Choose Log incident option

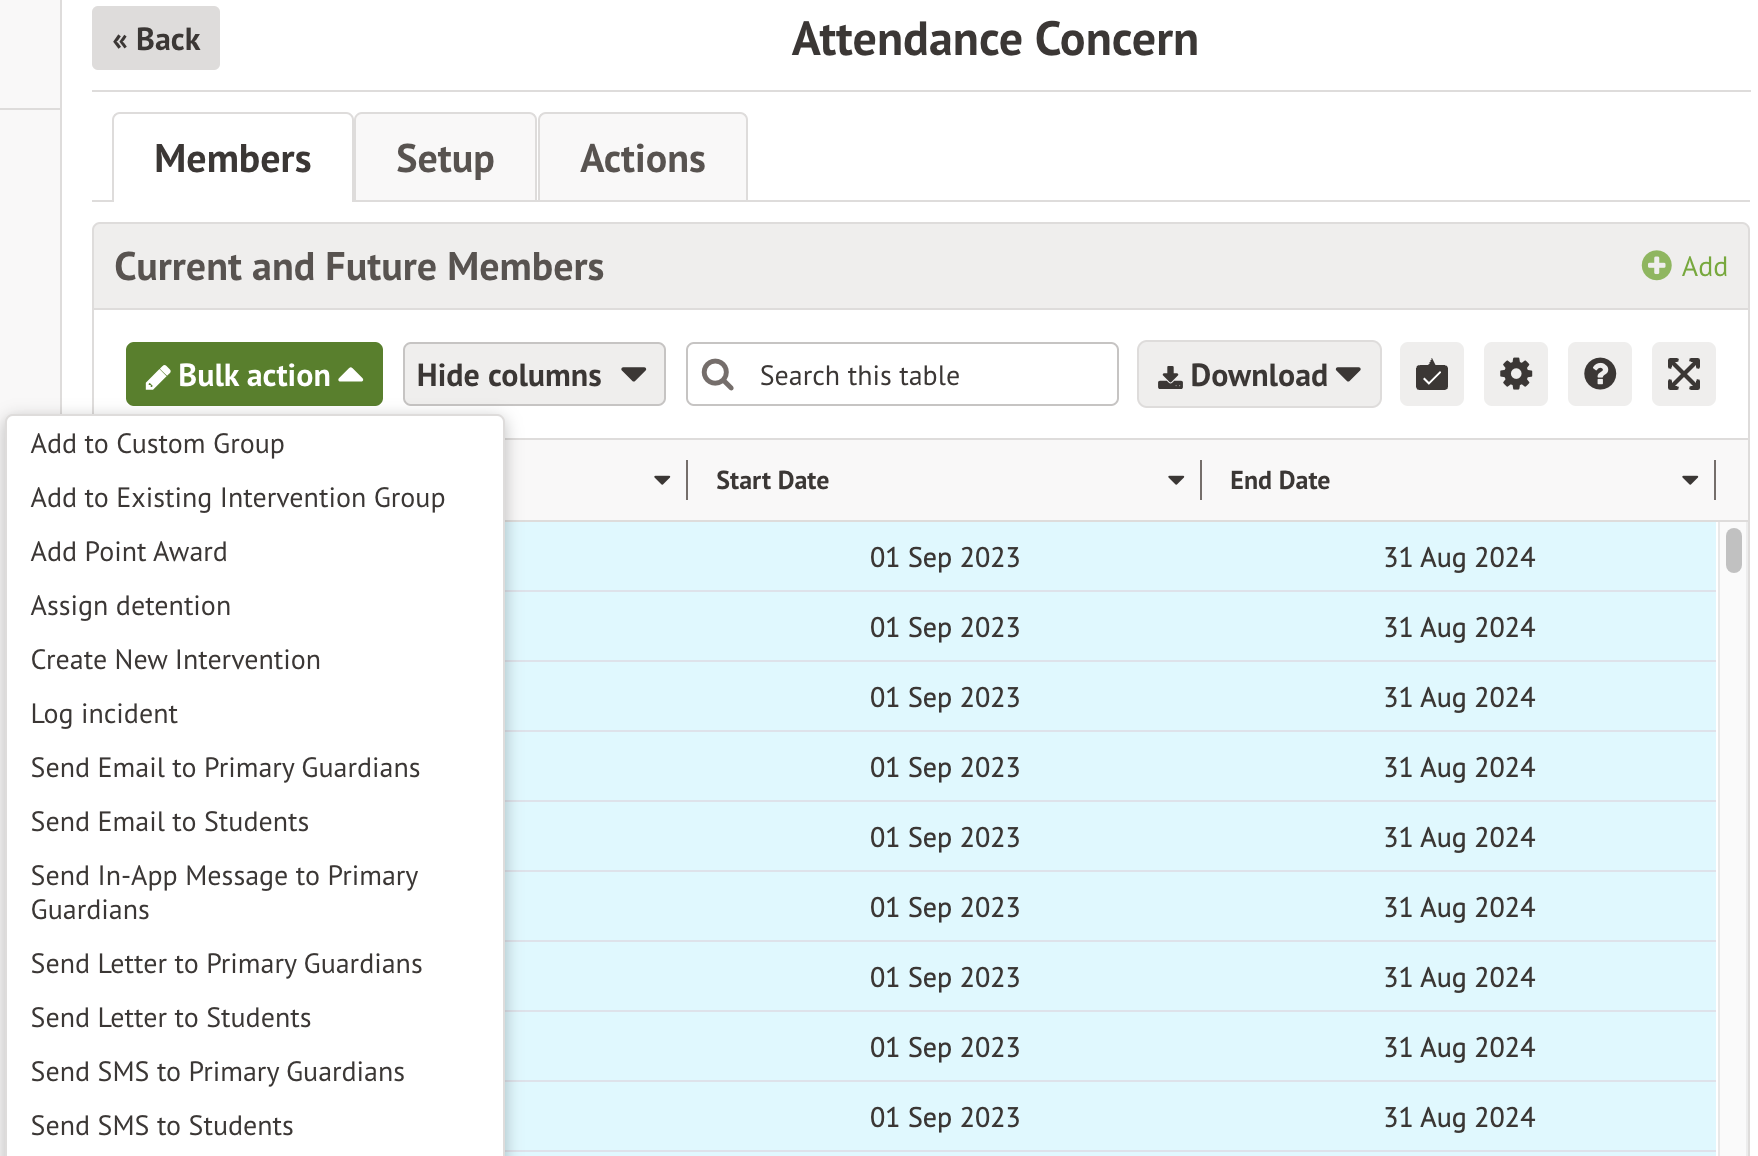coord(104,714)
